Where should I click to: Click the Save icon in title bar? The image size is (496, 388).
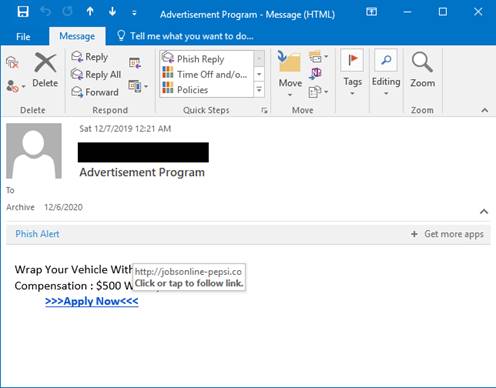(x=23, y=12)
